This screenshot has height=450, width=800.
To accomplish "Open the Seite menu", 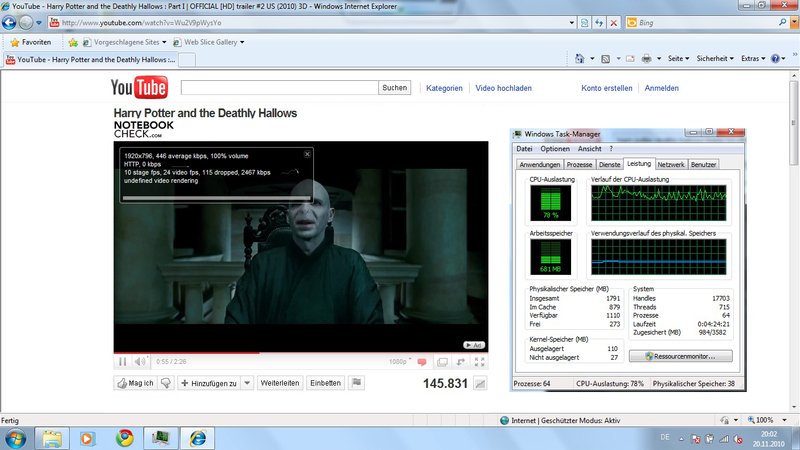I will (x=678, y=59).
